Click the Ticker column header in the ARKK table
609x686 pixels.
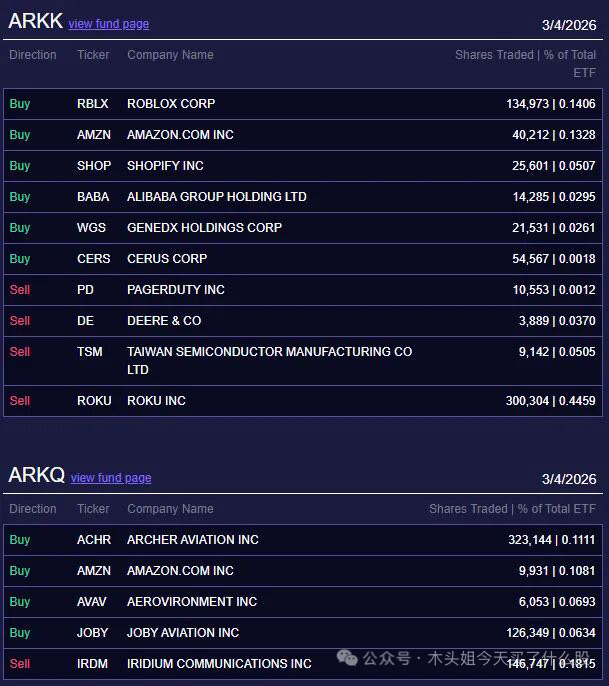click(93, 55)
